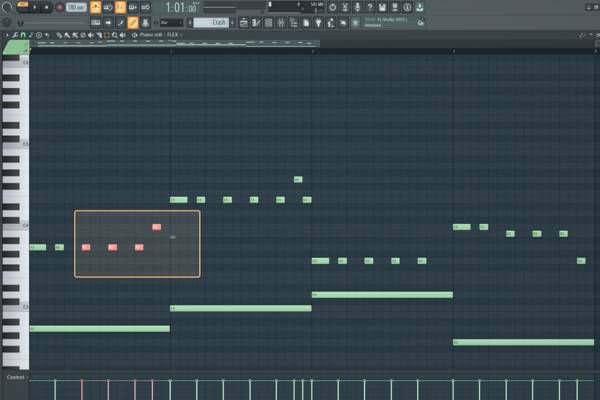The width and height of the screenshot is (600, 400).
Task: Open project info with the circled i icon
Action: click(x=407, y=7)
